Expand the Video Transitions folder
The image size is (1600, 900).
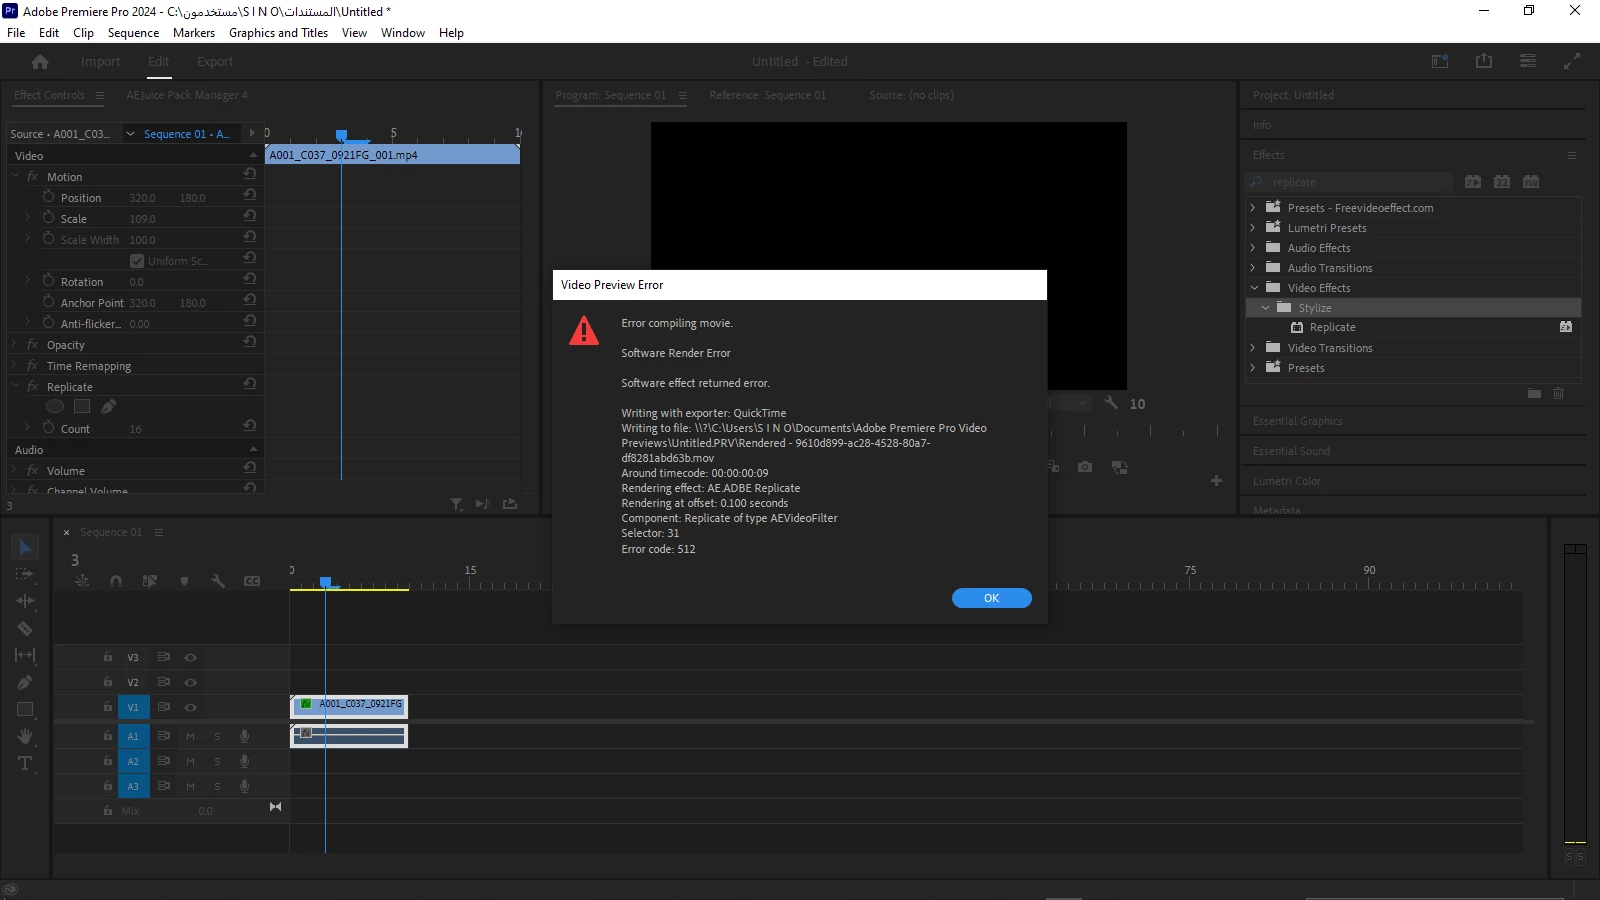click(x=1252, y=348)
